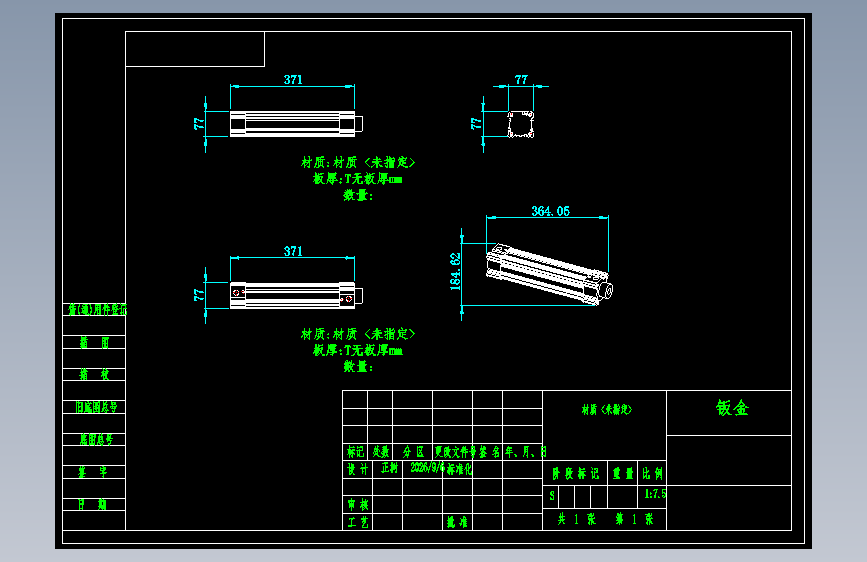Select the 标准化 label
Viewport: 867px width, 562px height.
click(x=459, y=469)
